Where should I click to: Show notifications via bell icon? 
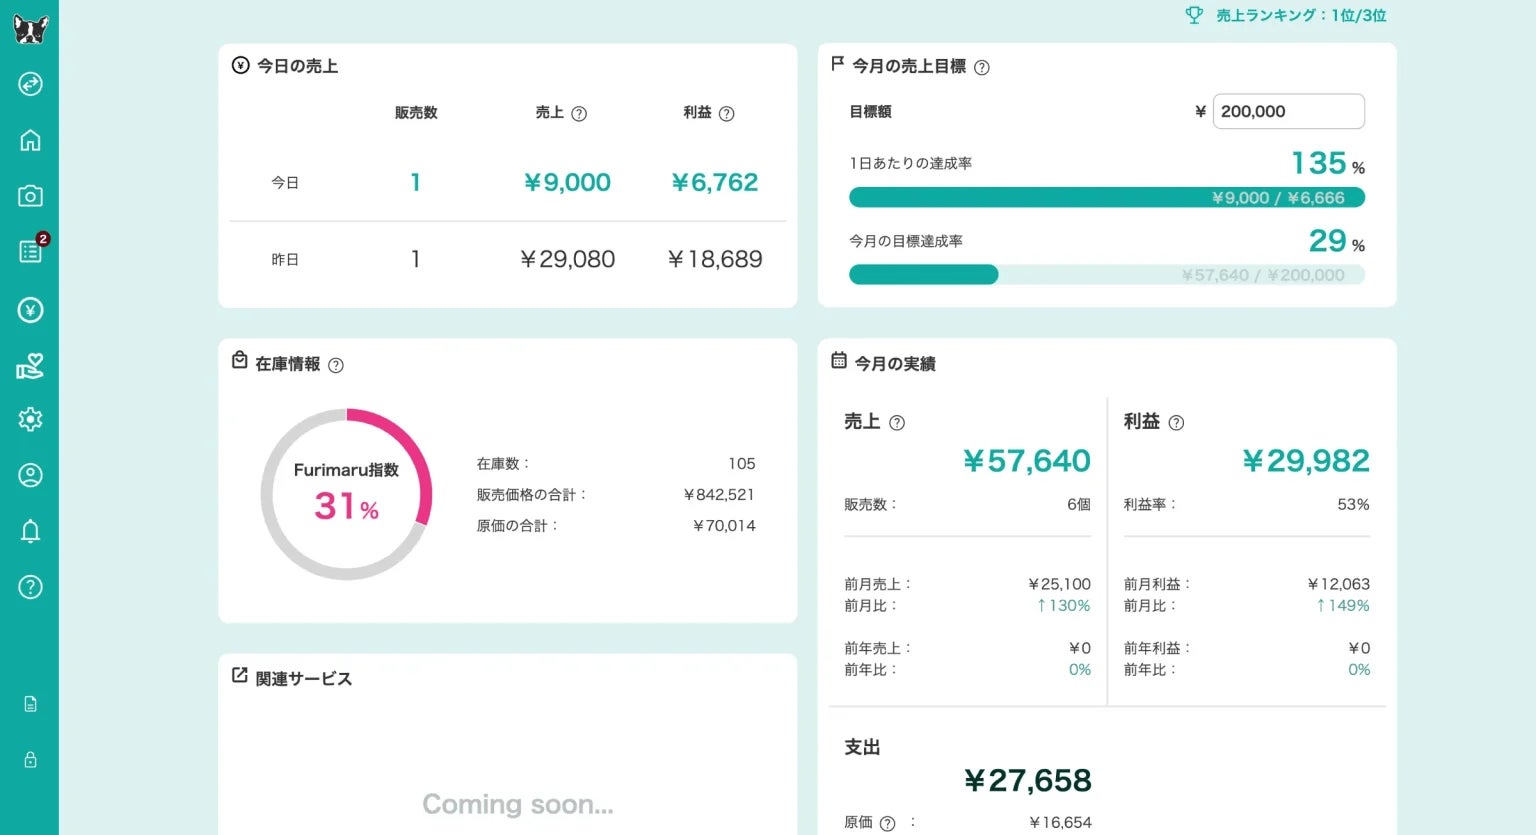click(x=30, y=531)
